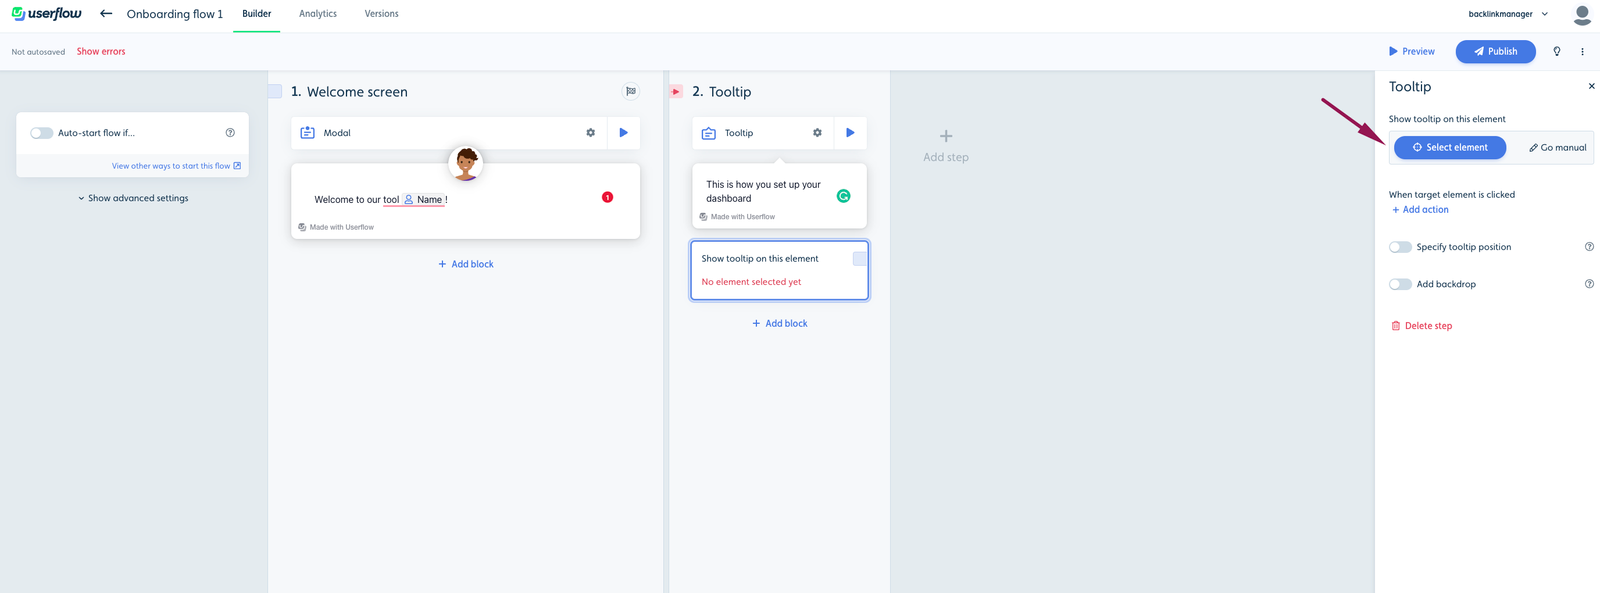The height and width of the screenshot is (593, 1600).
Task: Open the three-dot more options menu
Action: click(x=1582, y=51)
